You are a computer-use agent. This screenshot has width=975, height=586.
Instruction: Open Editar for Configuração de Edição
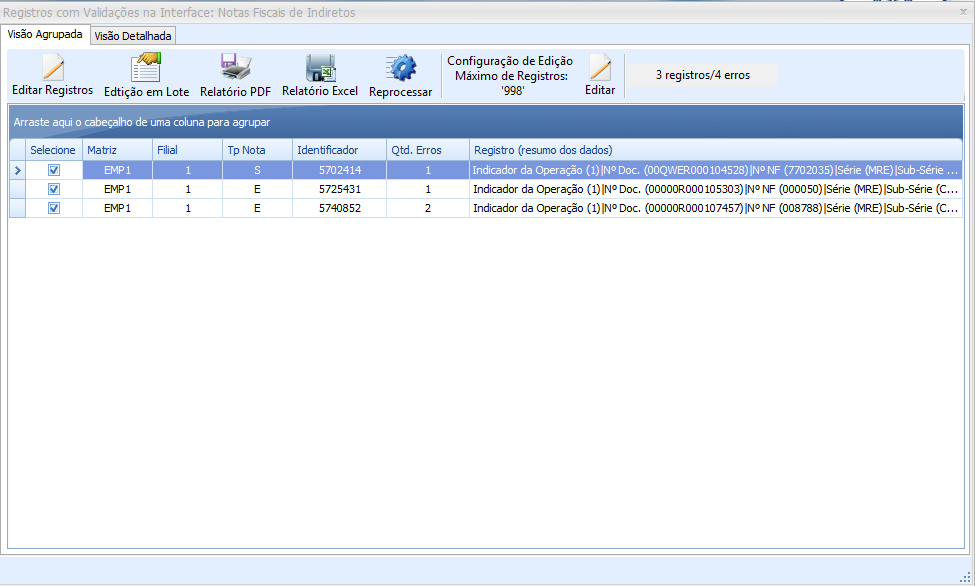(x=600, y=68)
